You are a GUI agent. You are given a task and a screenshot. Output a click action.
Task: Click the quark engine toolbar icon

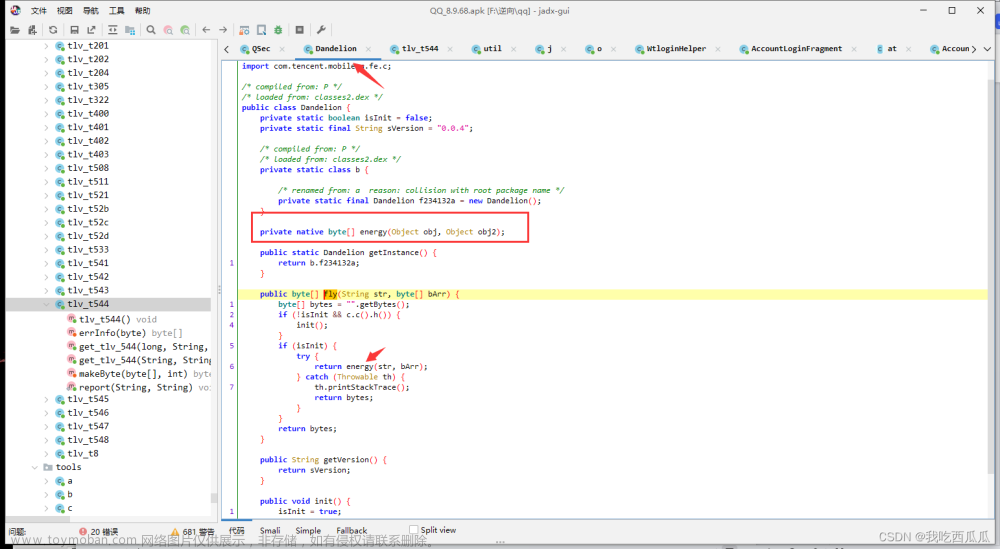pos(261,30)
